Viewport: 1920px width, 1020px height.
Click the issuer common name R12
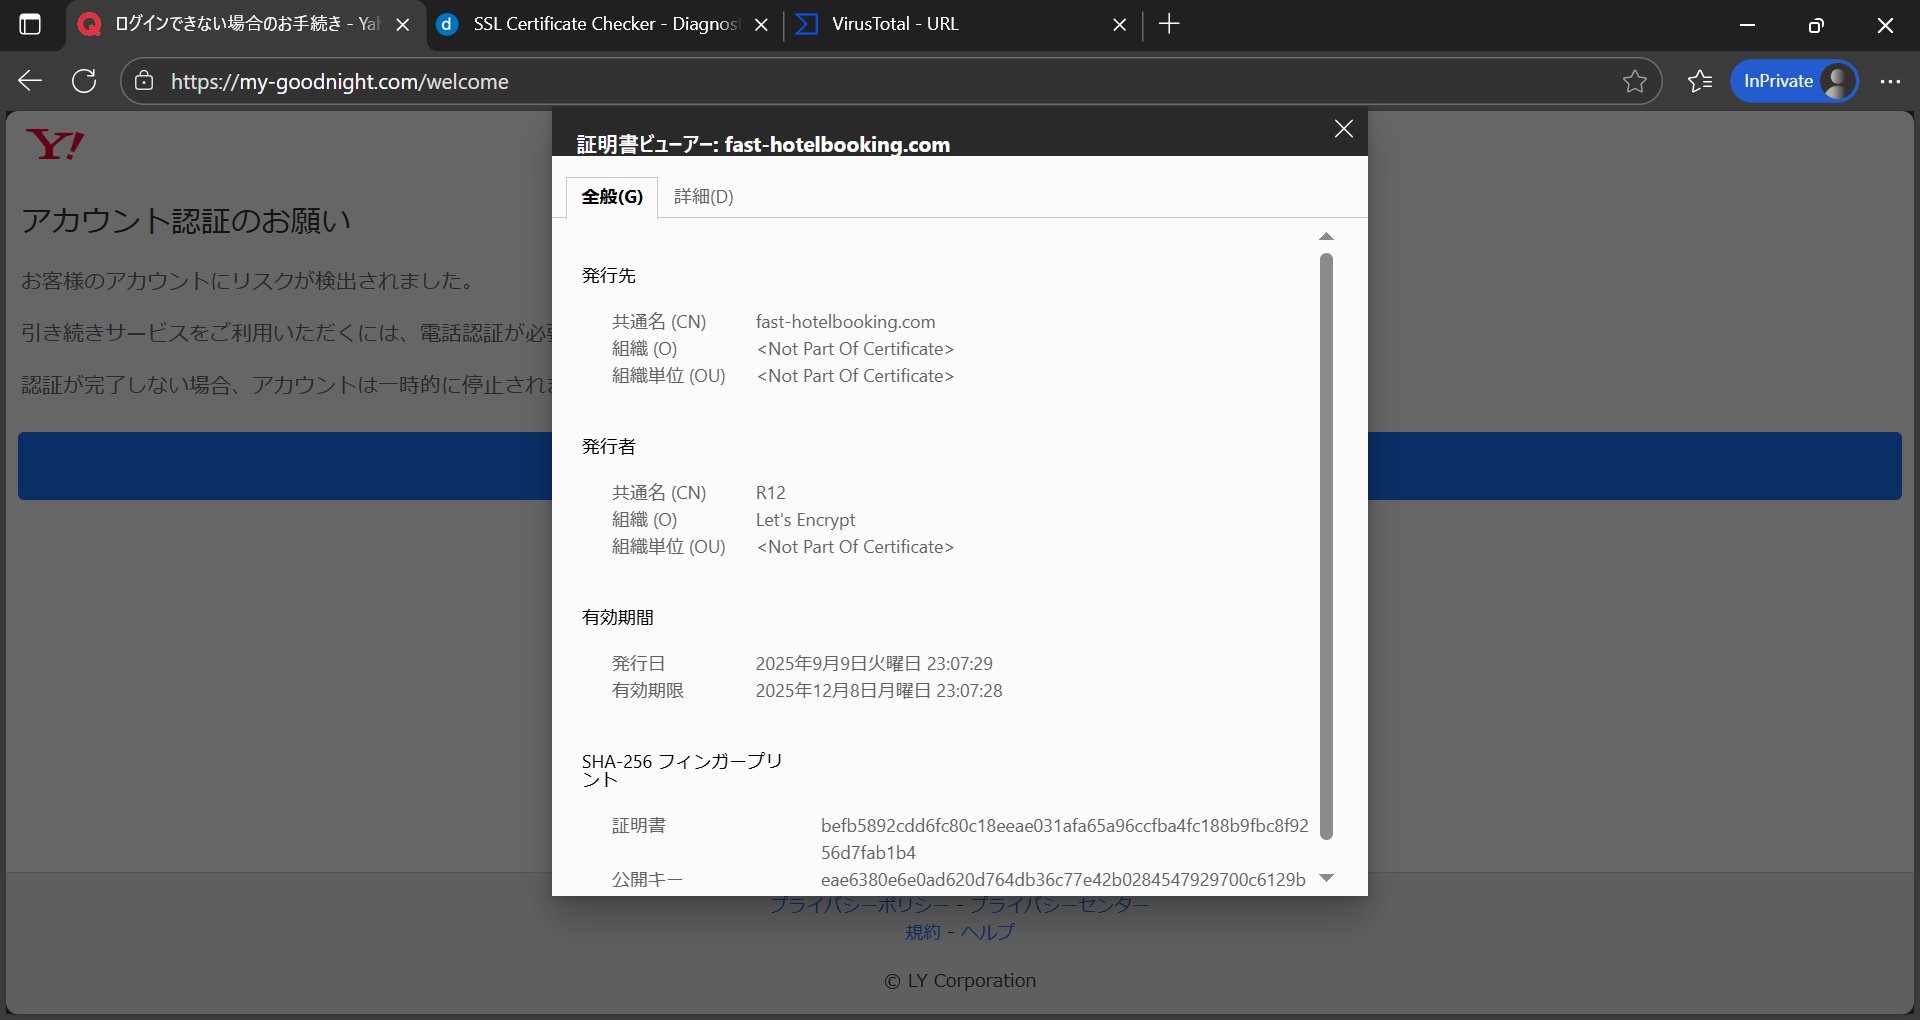click(x=770, y=493)
